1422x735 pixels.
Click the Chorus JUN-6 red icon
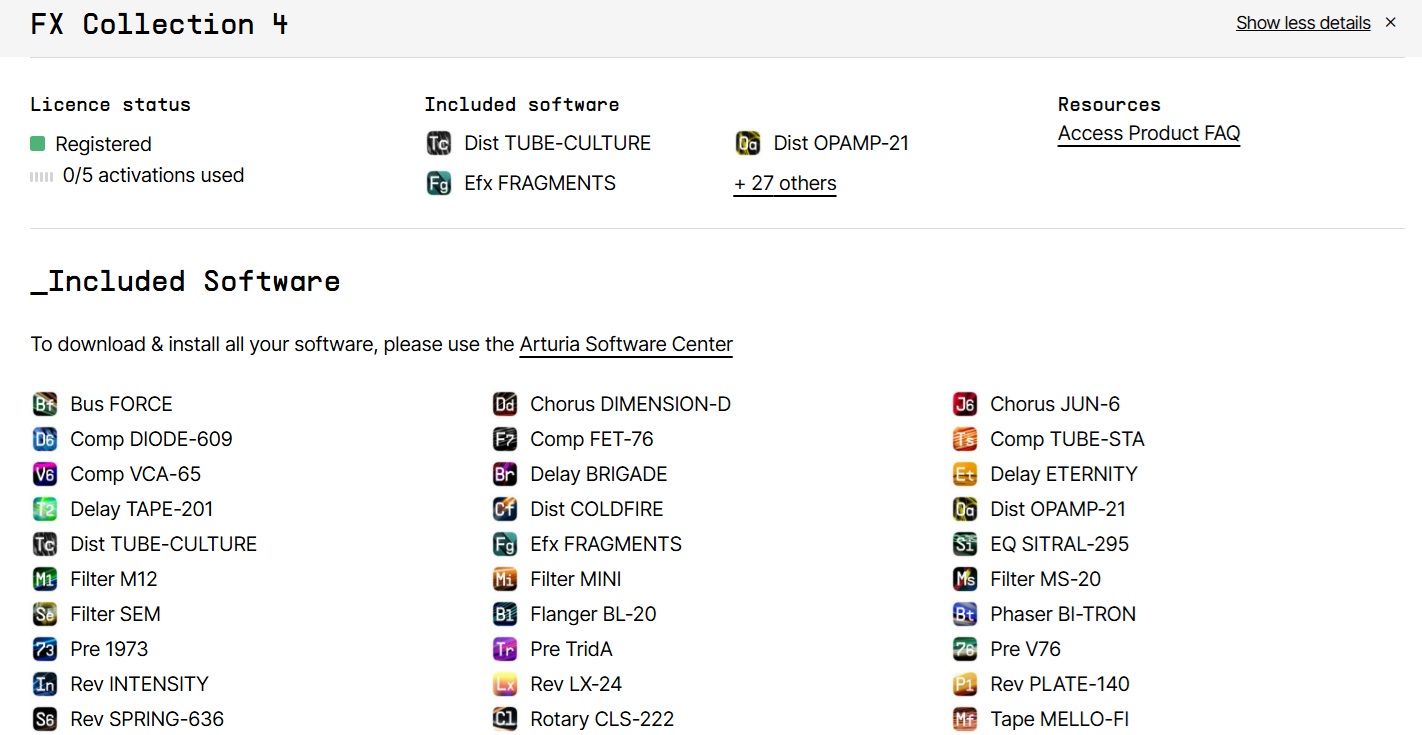click(x=965, y=405)
